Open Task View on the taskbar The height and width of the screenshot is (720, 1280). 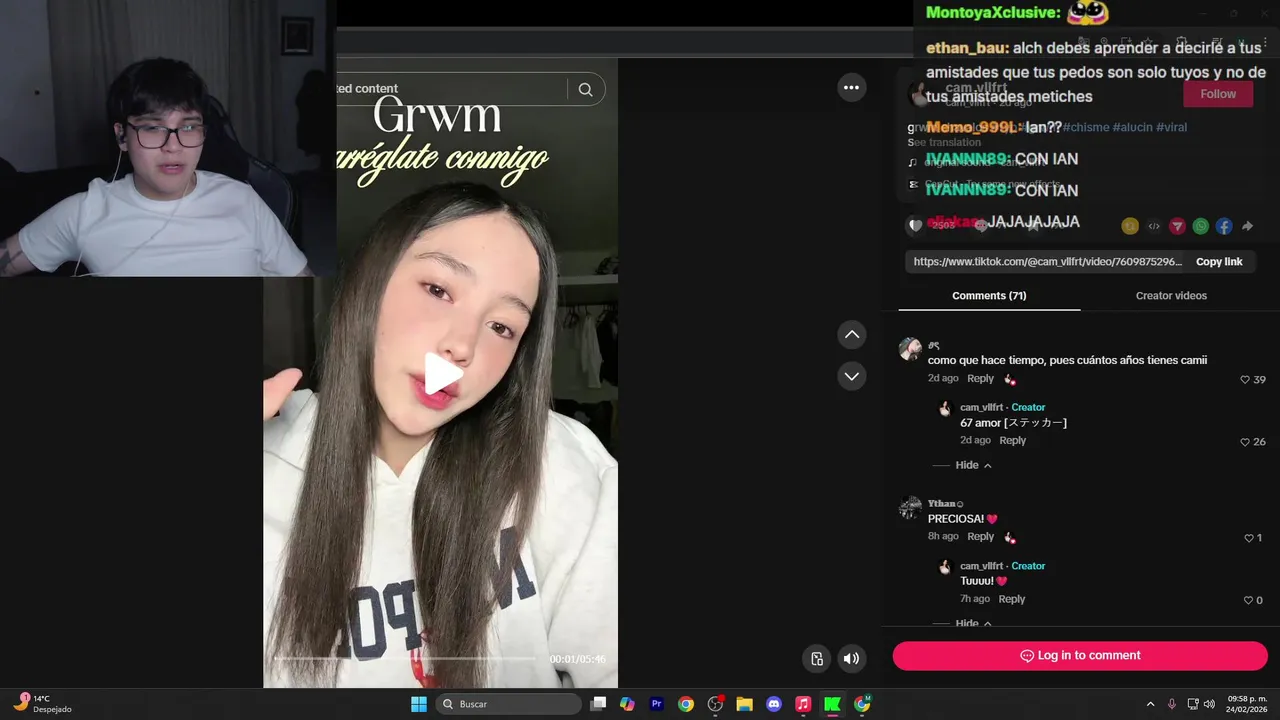(598, 704)
